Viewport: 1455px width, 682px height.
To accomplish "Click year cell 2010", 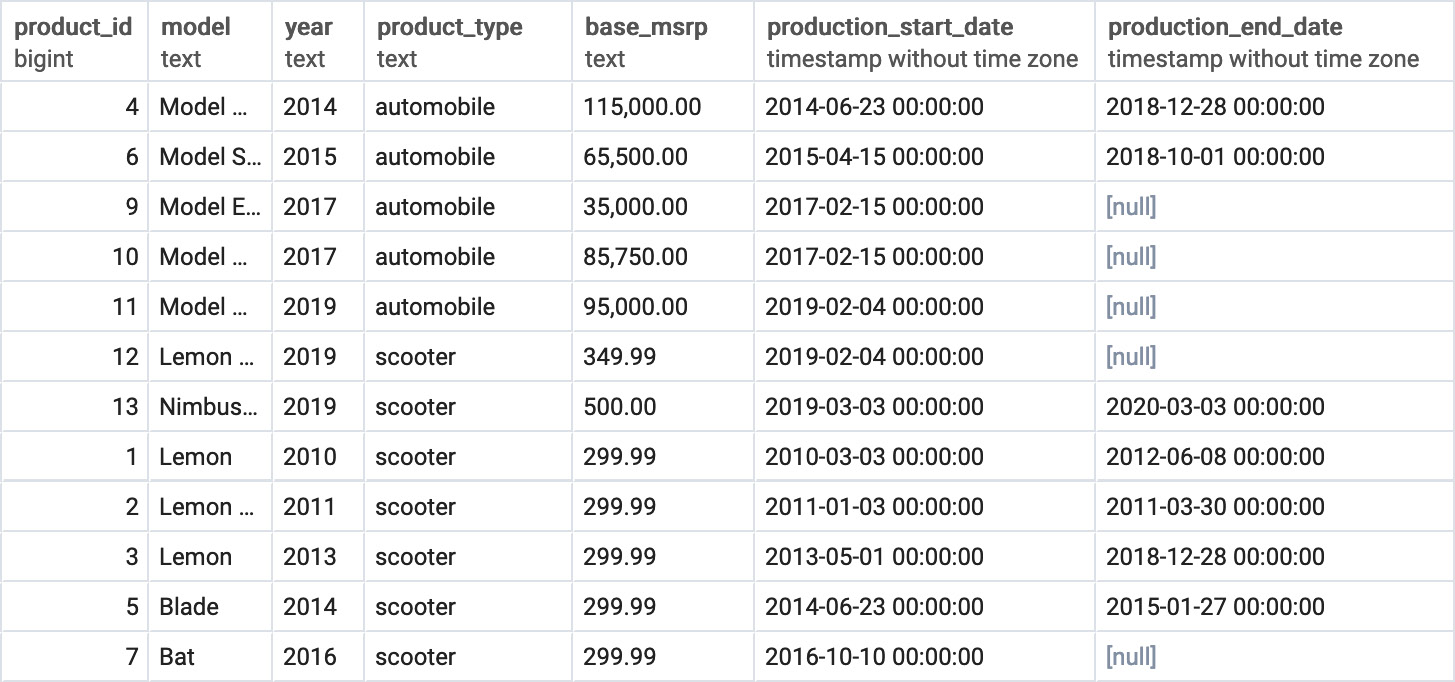I will click(x=318, y=456).
